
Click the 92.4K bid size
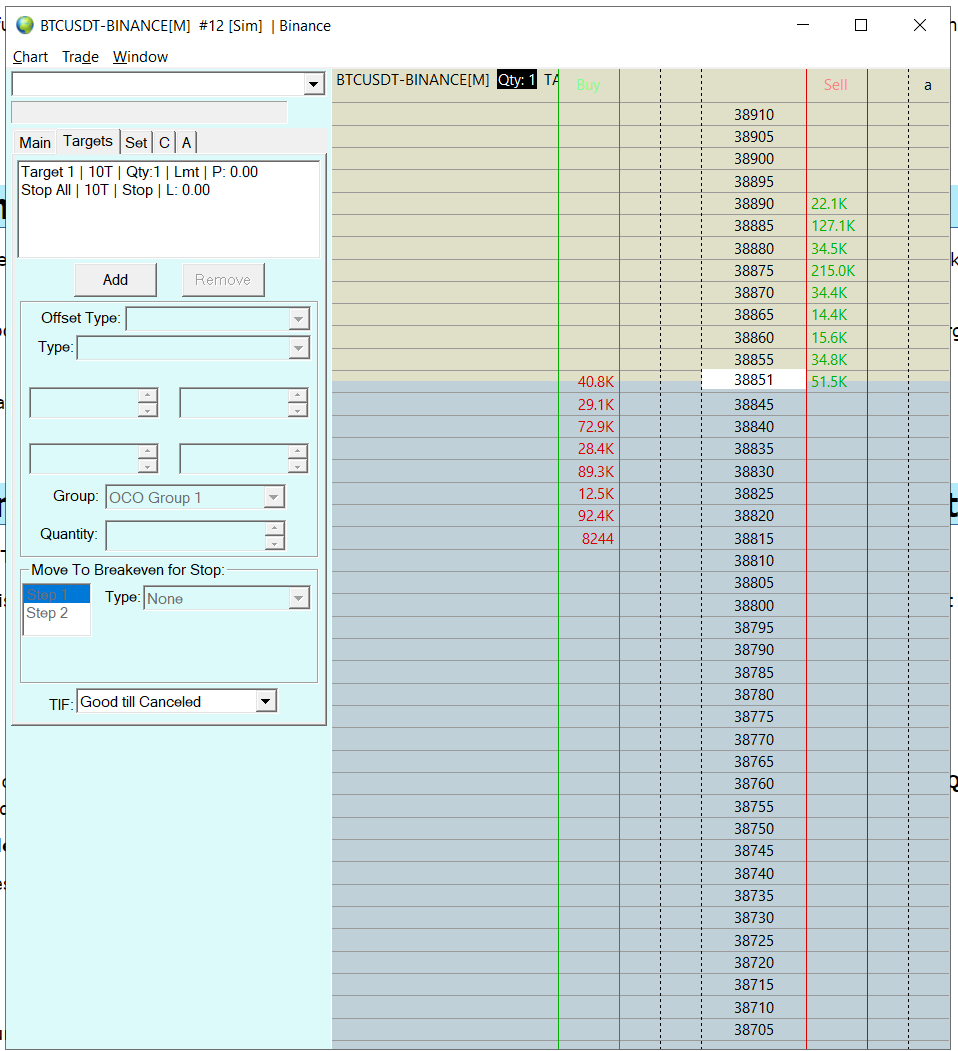point(595,515)
